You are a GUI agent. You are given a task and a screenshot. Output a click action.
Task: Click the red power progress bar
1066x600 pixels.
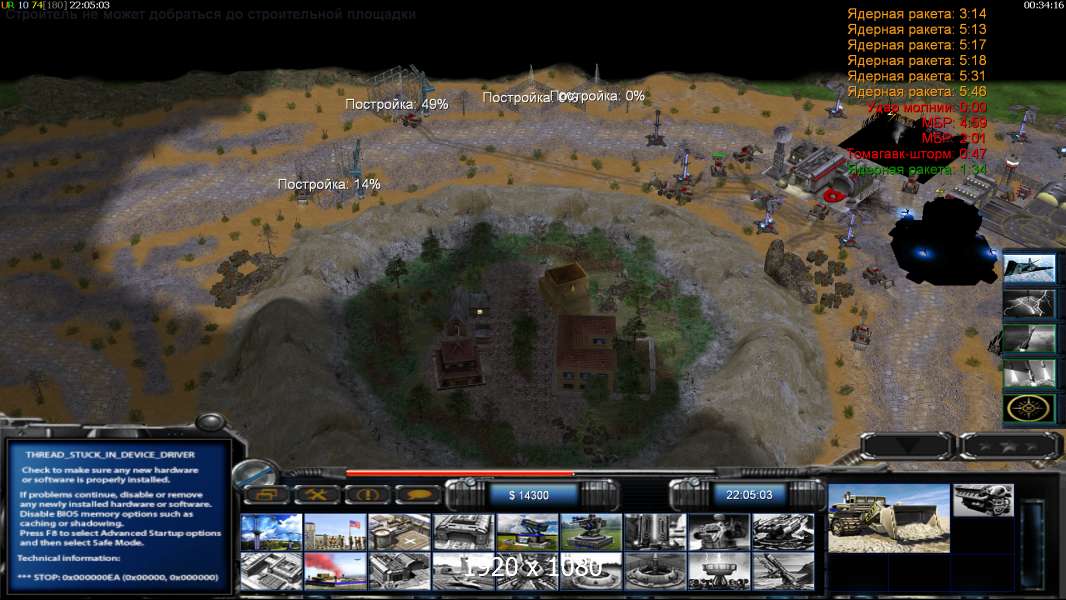[x=460, y=473]
